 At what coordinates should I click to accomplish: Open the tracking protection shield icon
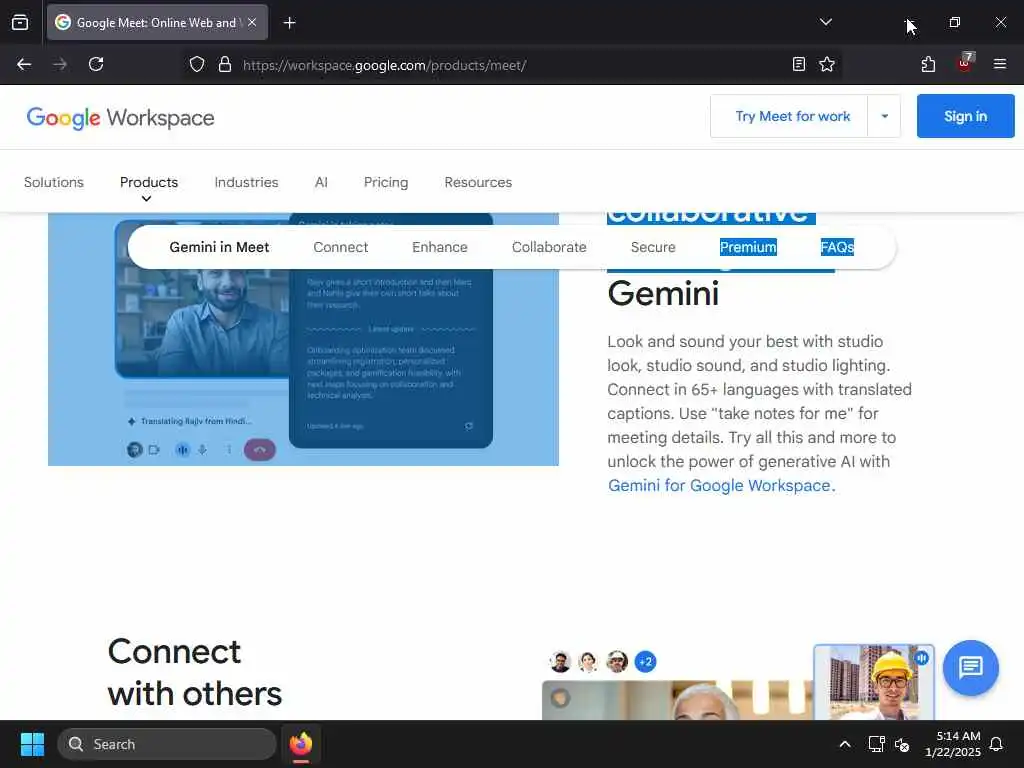[197, 64]
